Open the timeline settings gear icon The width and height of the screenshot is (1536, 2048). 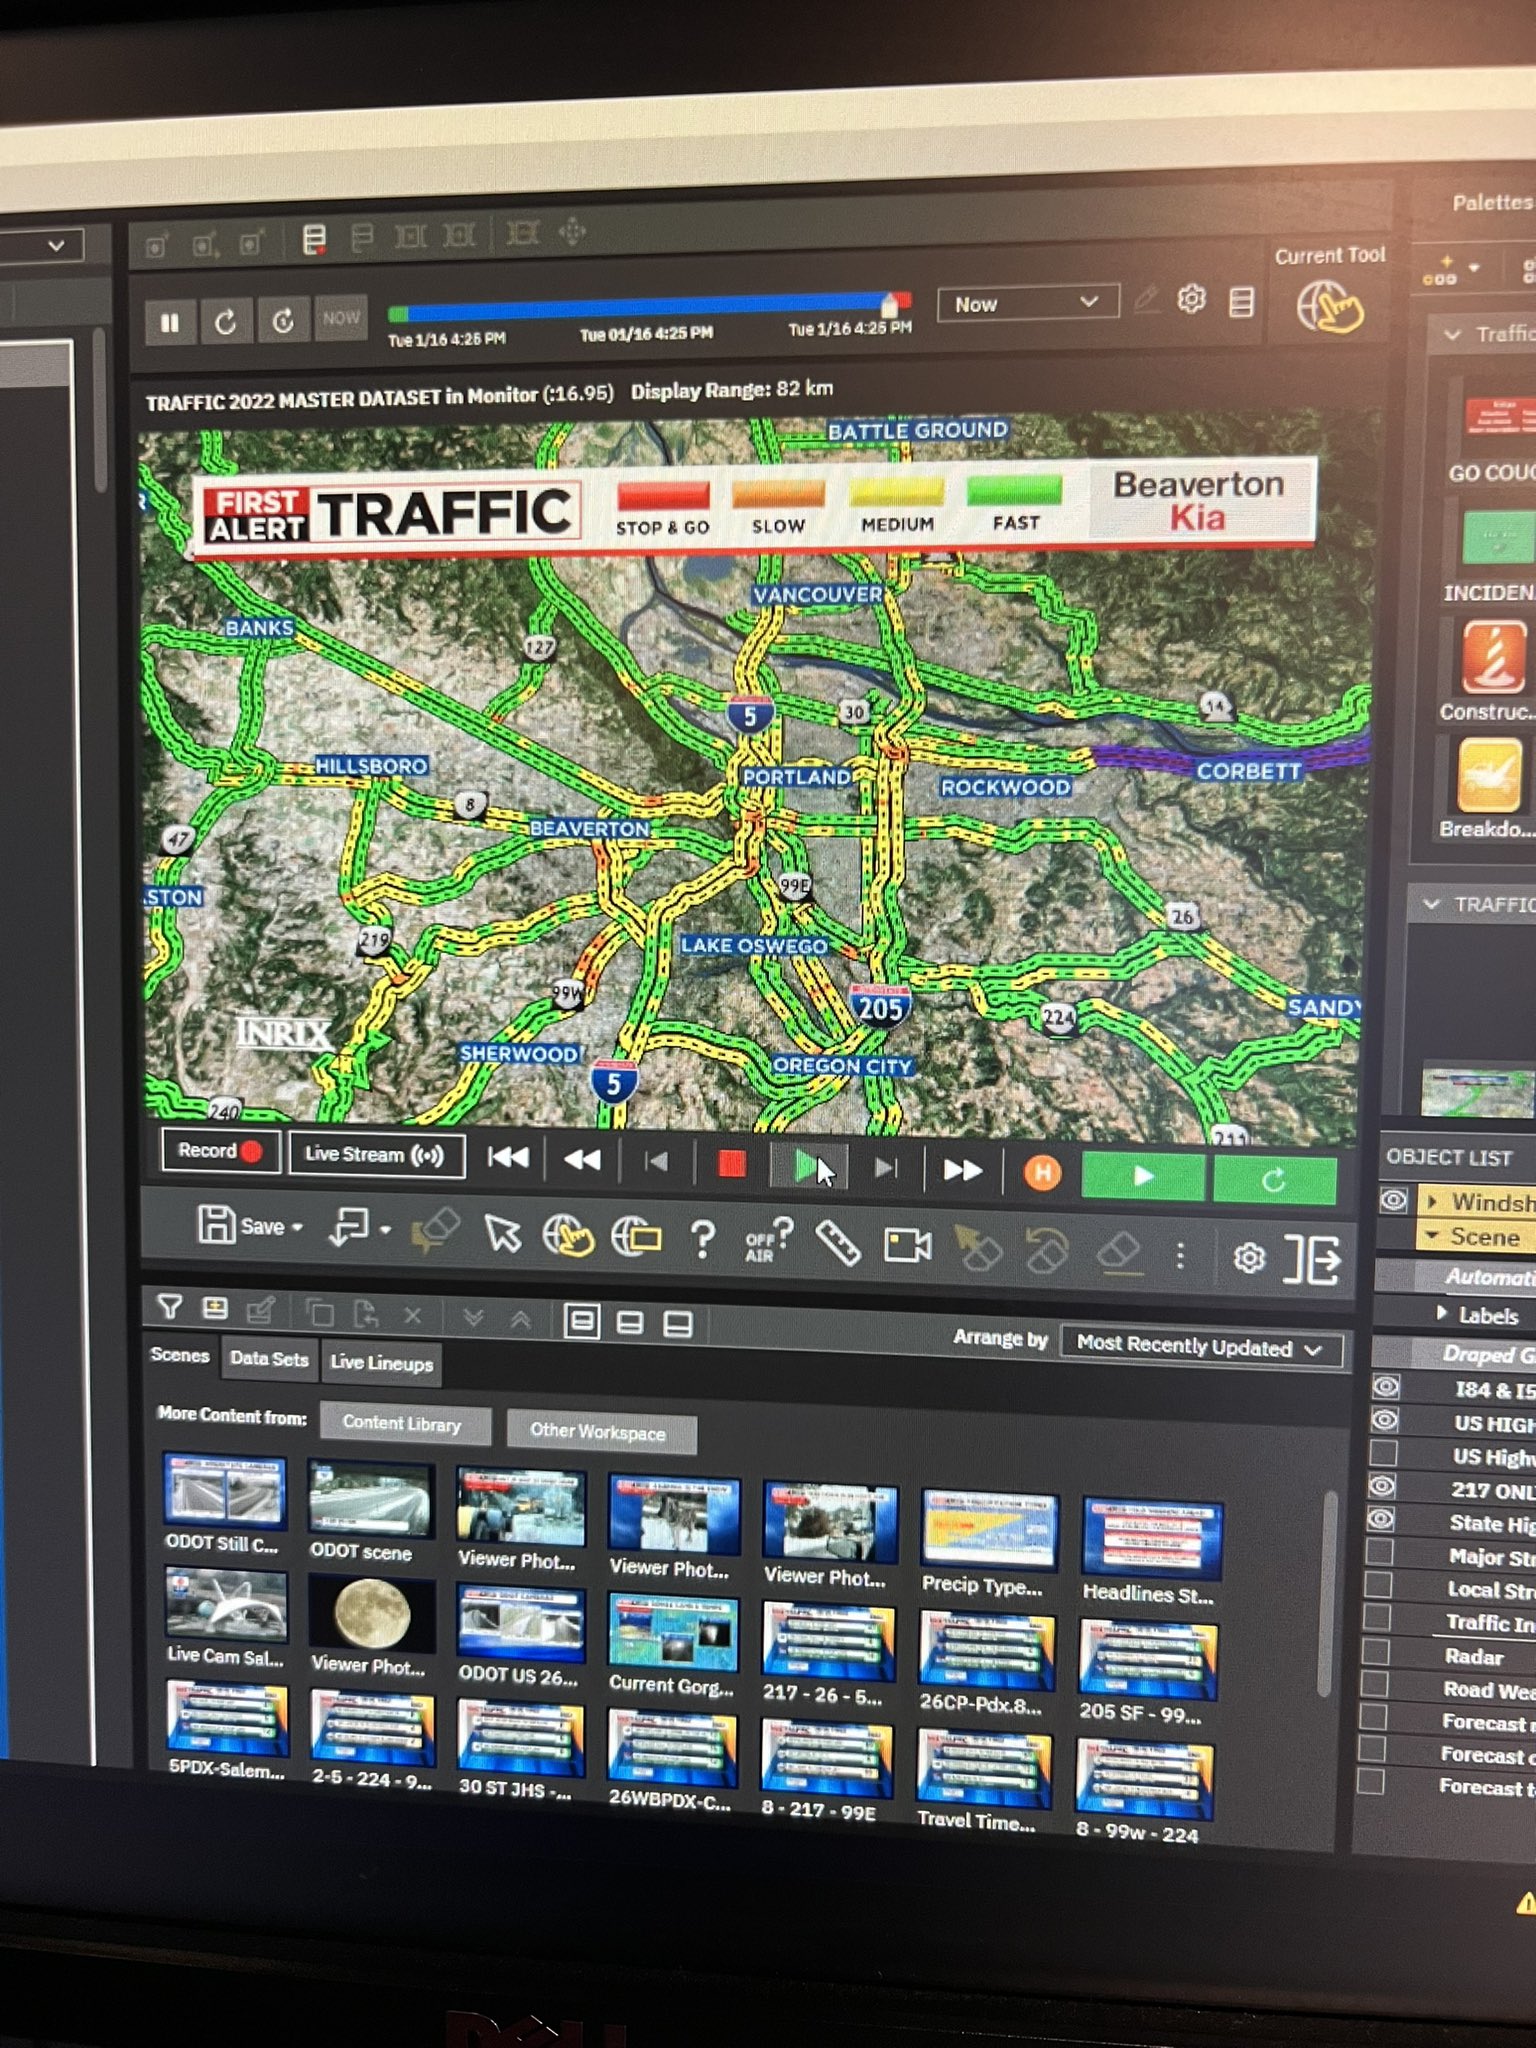pos(1191,299)
